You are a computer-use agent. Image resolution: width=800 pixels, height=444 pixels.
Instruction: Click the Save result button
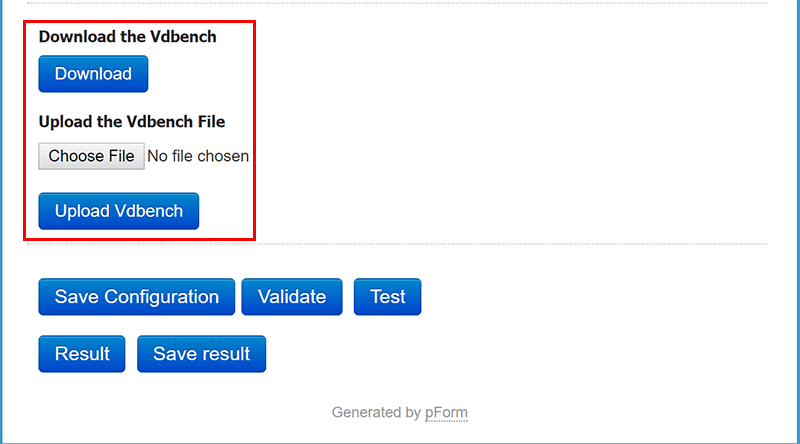pyautogui.click(x=202, y=354)
